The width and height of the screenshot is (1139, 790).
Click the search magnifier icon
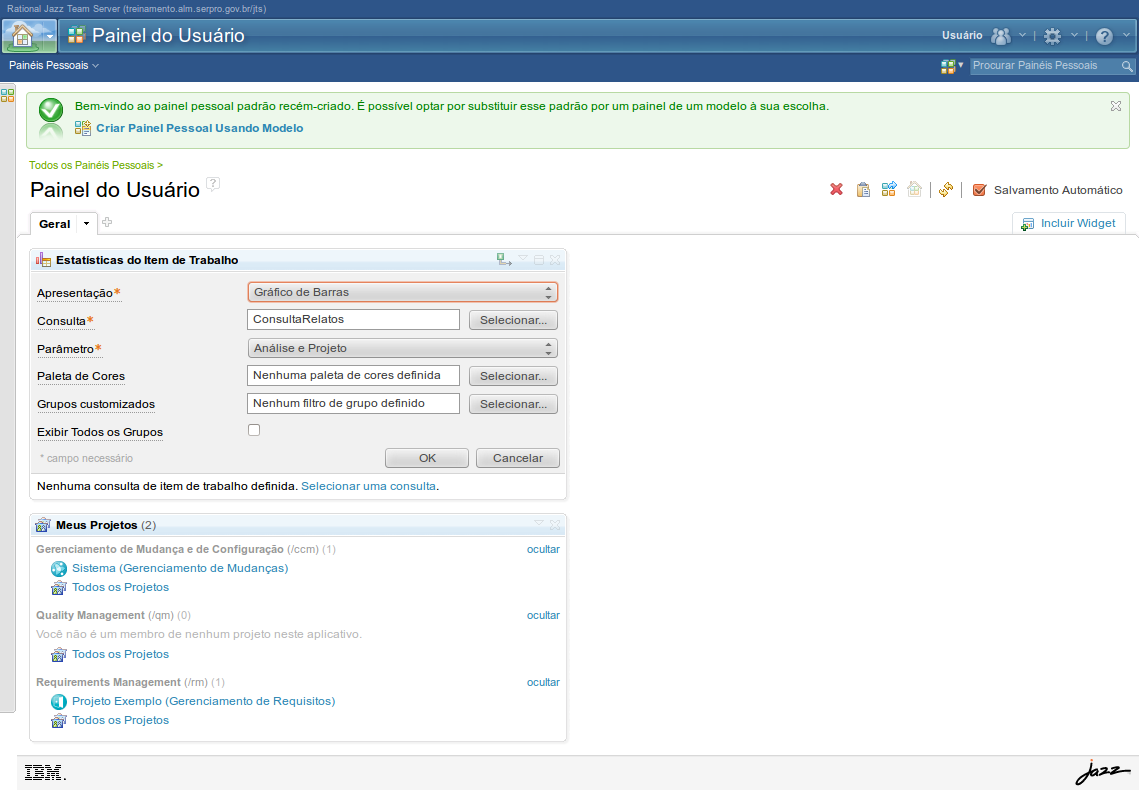pos(1127,66)
